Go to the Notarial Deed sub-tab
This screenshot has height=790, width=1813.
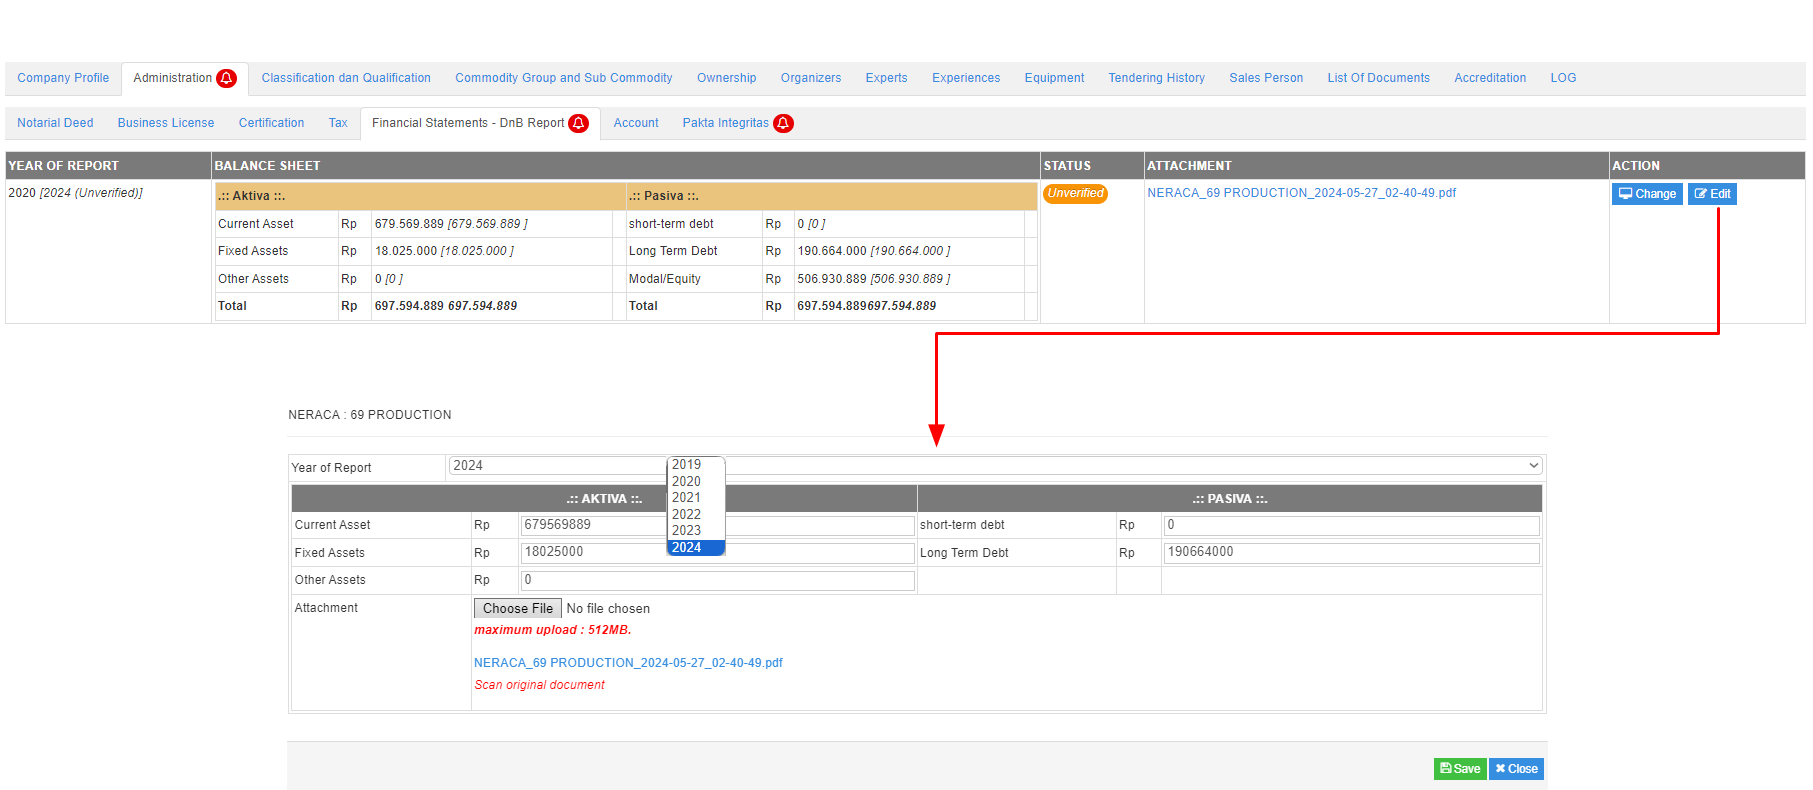55,123
